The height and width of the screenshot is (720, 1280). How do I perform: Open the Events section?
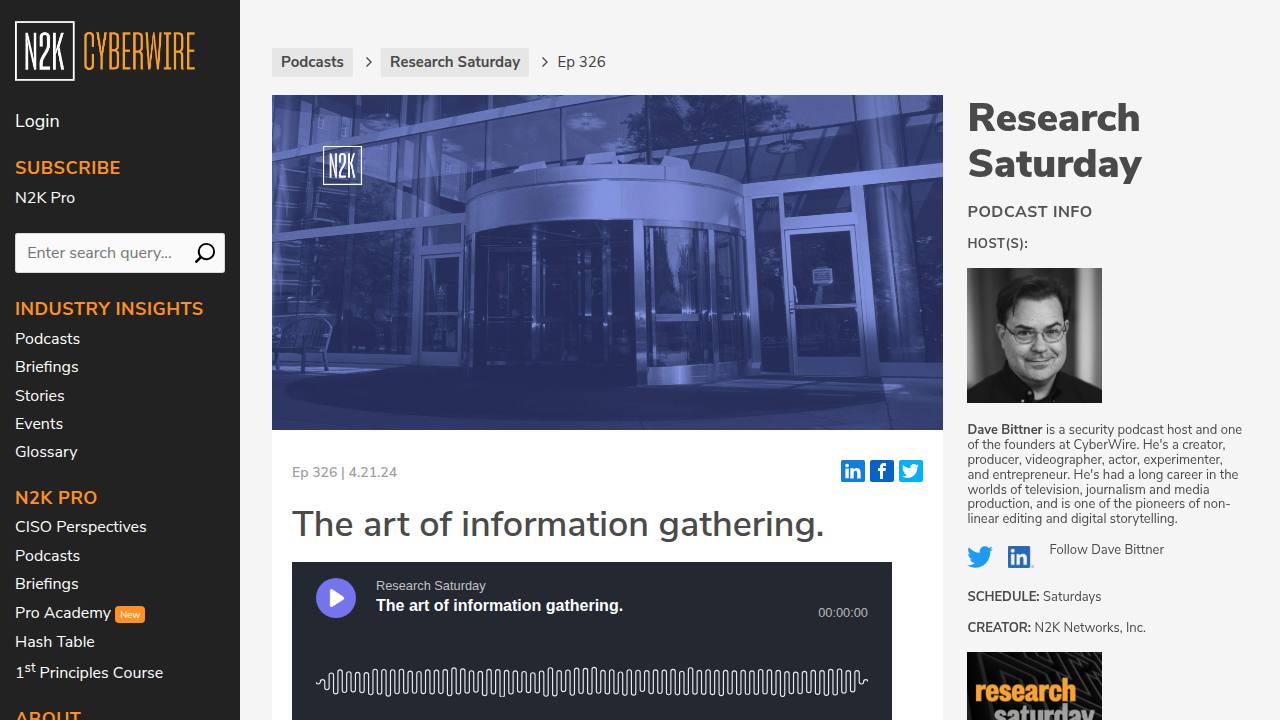[x=39, y=424]
